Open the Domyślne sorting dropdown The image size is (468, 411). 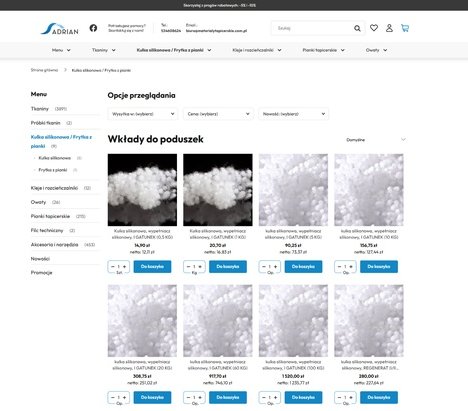(x=375, y=140)
